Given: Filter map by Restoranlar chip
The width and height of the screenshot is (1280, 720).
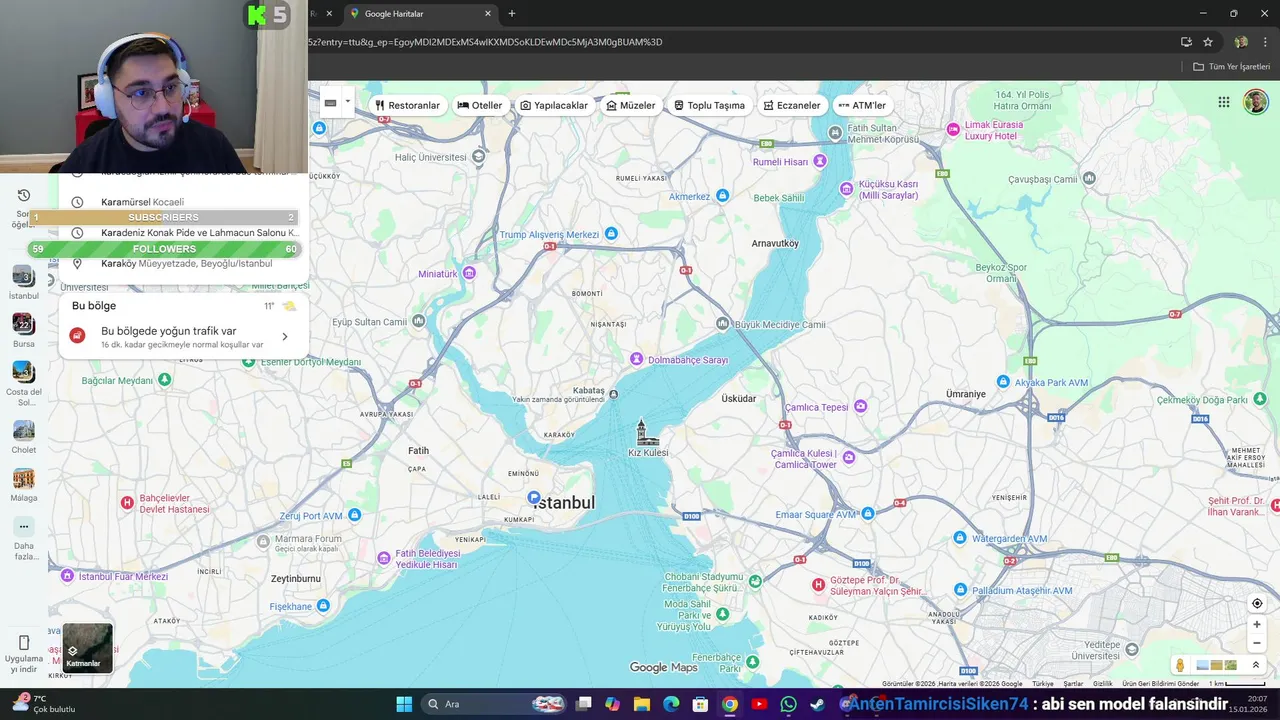Looking at the screenshot, I should click(408, 105).
